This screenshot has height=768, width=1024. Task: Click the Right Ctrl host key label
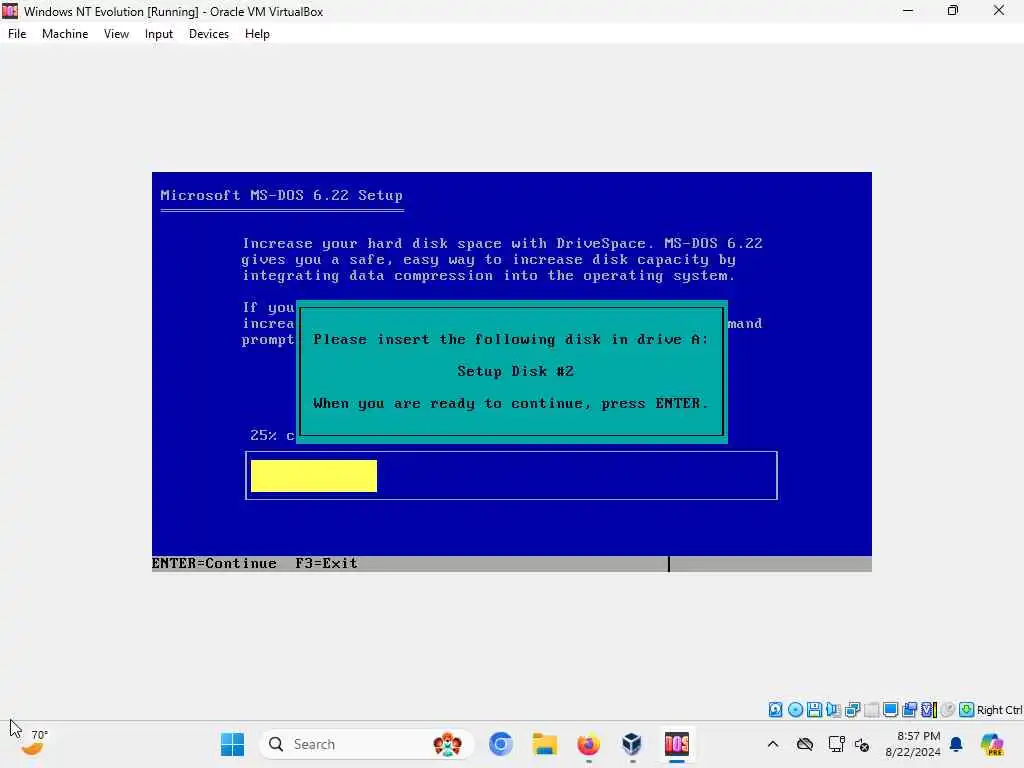(x=999, y=710)
